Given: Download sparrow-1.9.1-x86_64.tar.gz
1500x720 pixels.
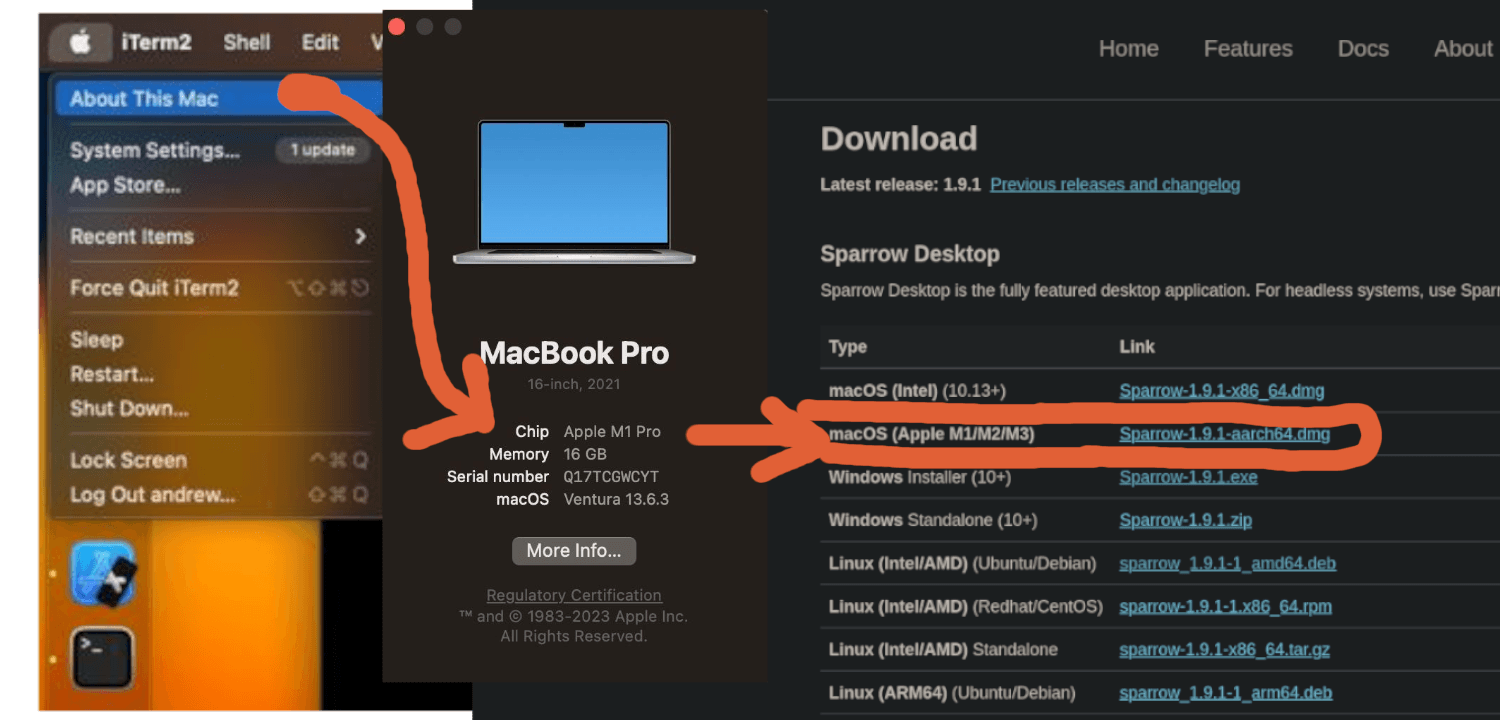Looking at the screenshot, I should pyautogui.click(x=1225, y=649).
